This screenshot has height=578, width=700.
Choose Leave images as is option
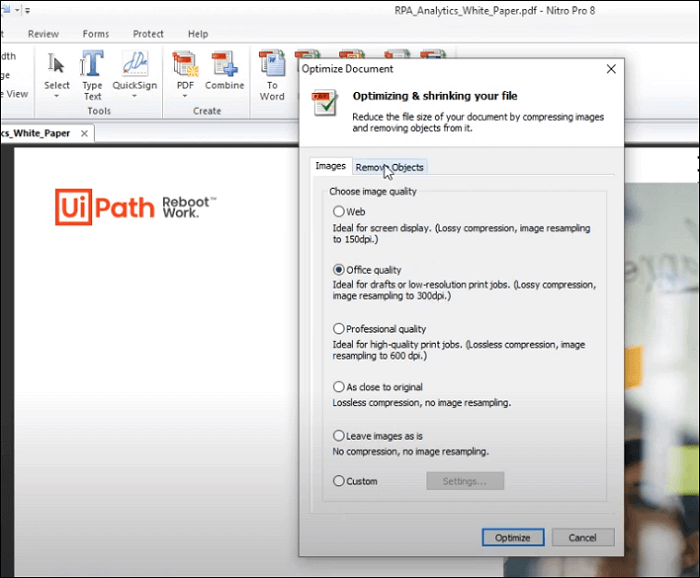click(x=339, y=436)
